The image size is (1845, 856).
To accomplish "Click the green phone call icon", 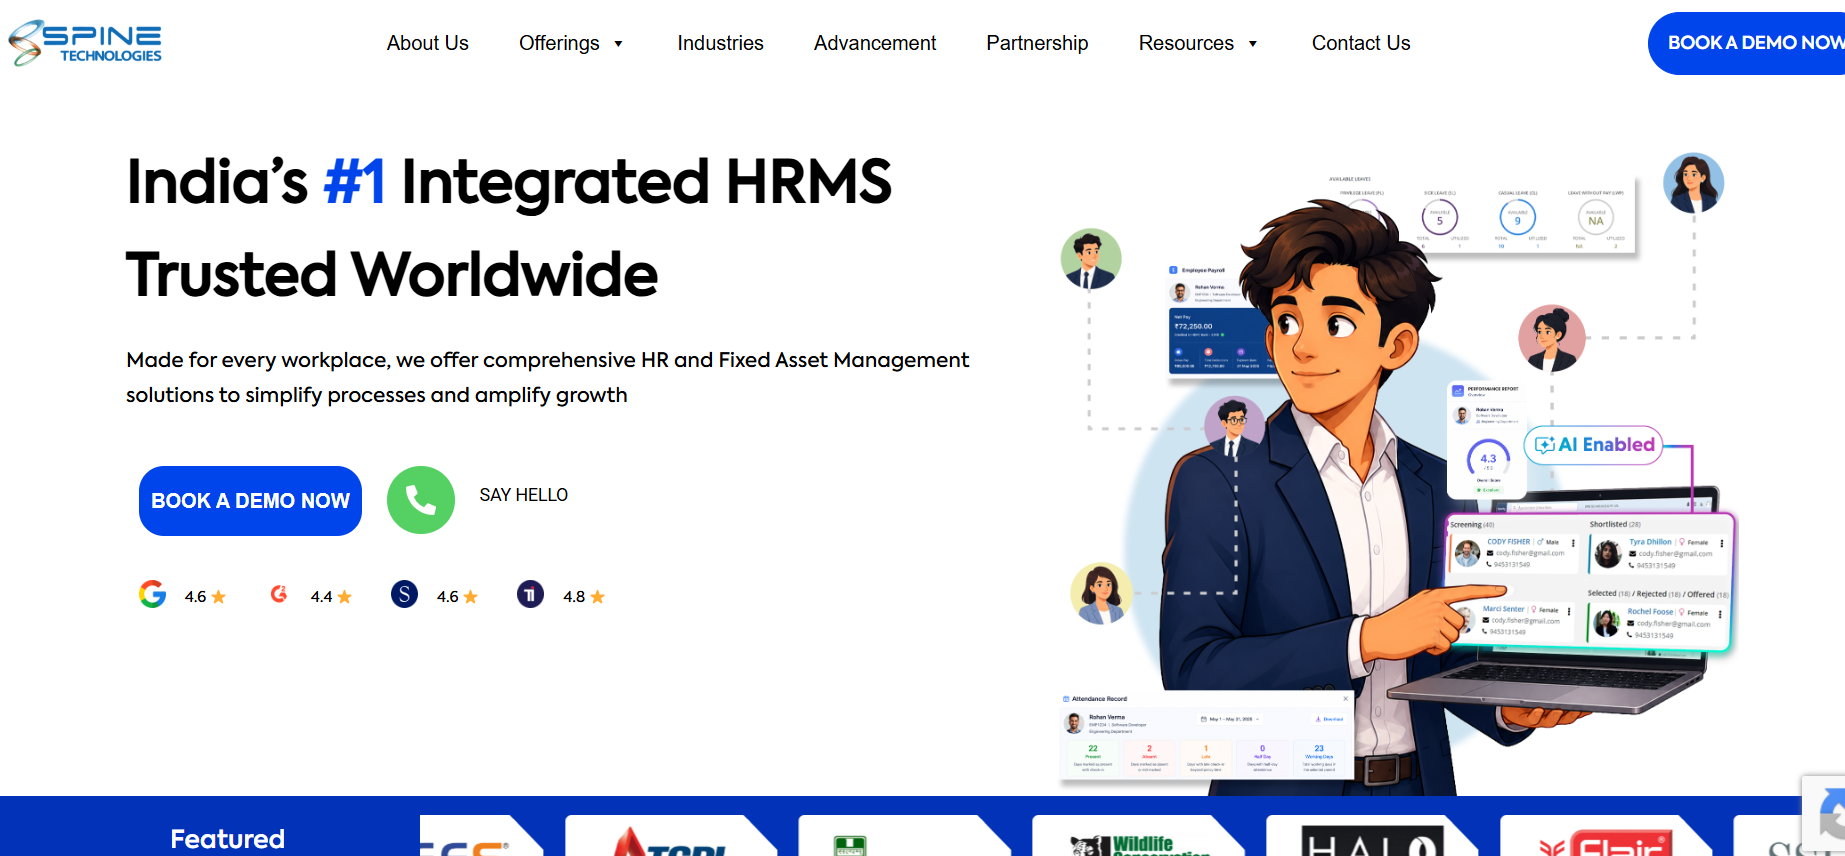I will [x=421, y=500].
